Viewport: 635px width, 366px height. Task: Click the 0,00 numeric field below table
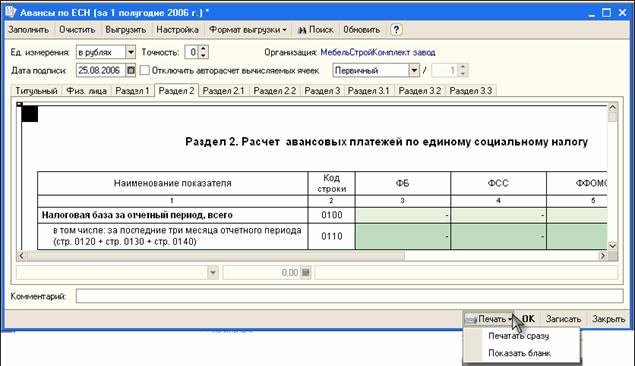pos(262,272)
